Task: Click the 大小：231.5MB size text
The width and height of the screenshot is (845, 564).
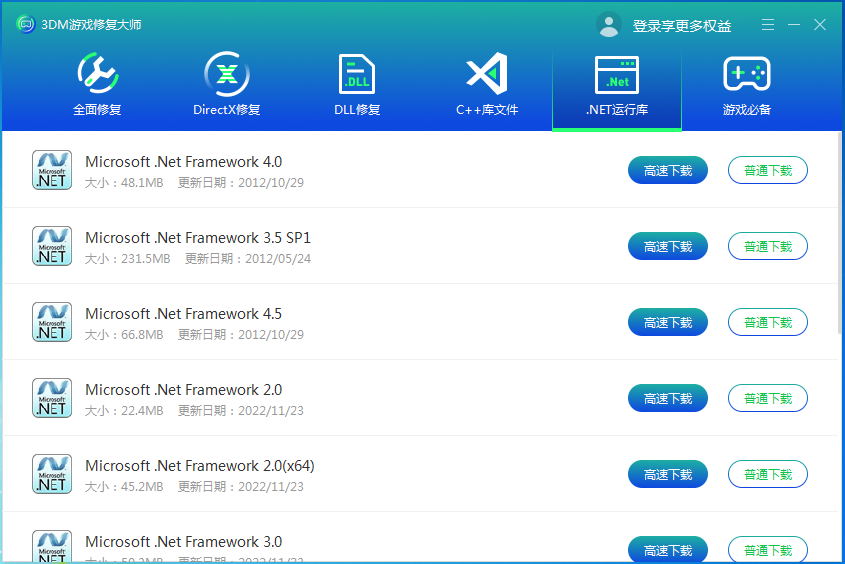Action: [x=128, y=259]
